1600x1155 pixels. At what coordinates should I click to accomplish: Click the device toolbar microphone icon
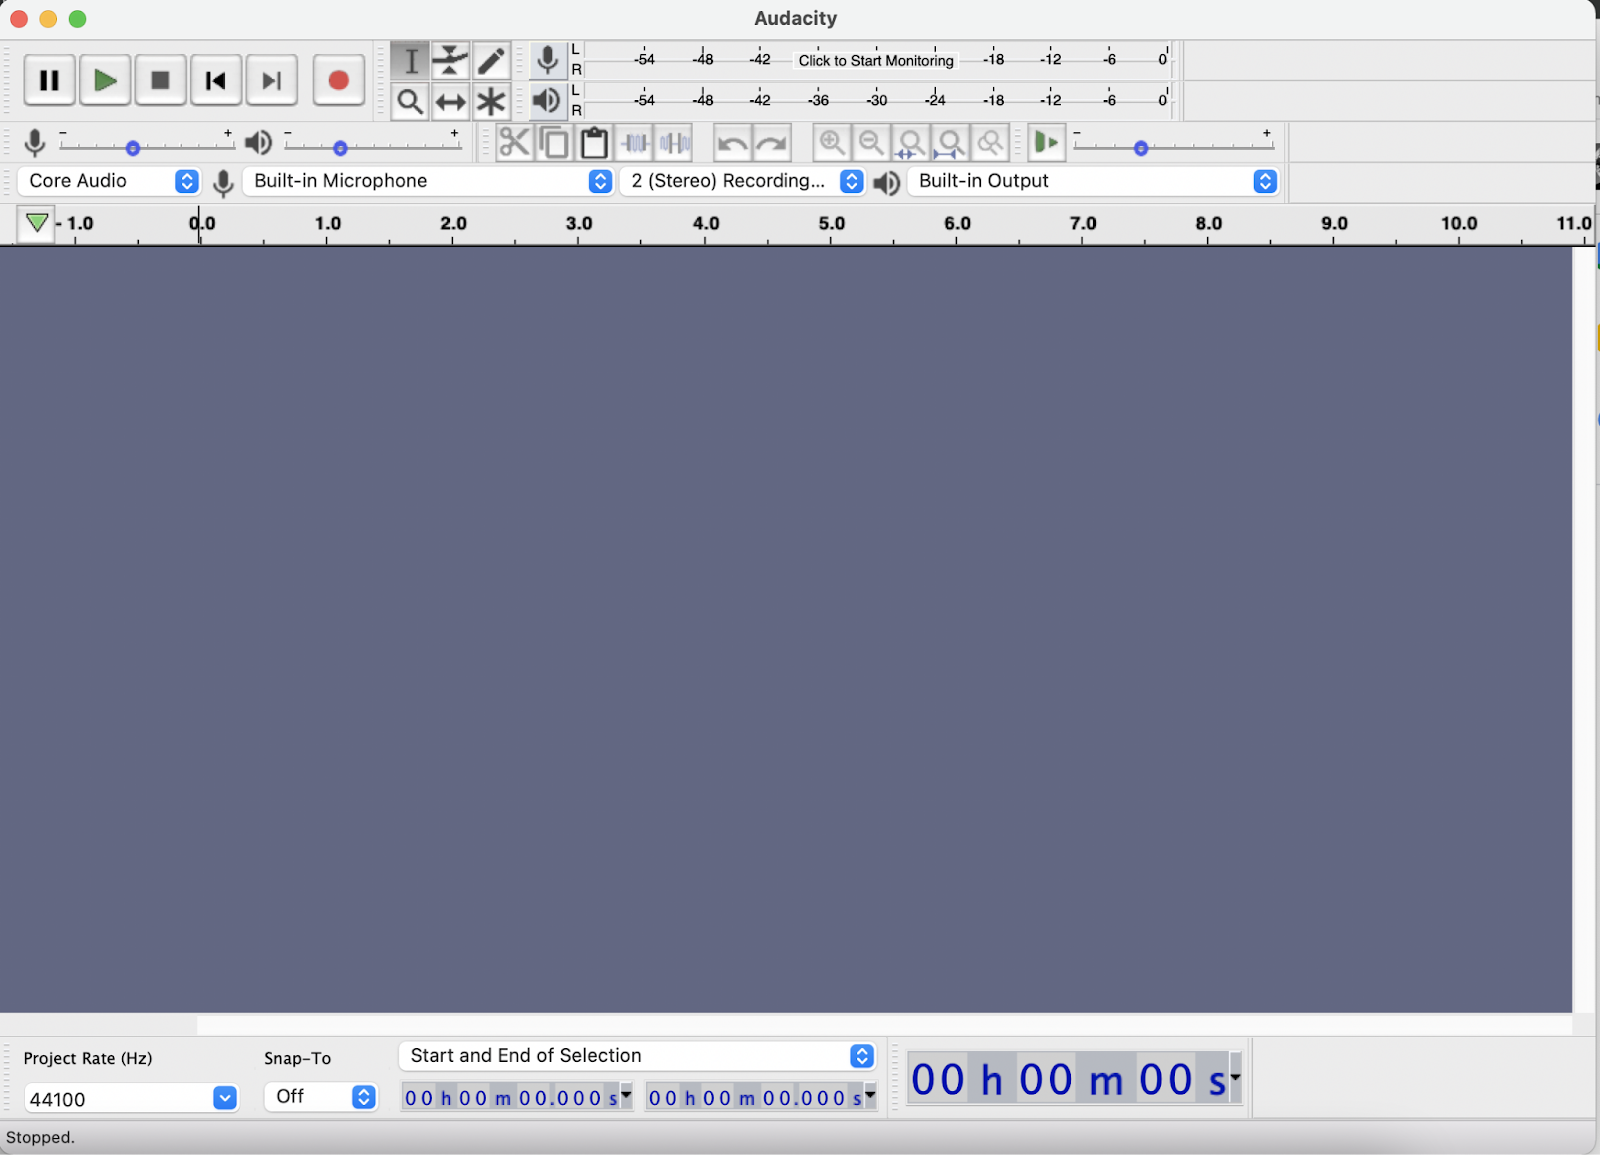coord(224,183)
